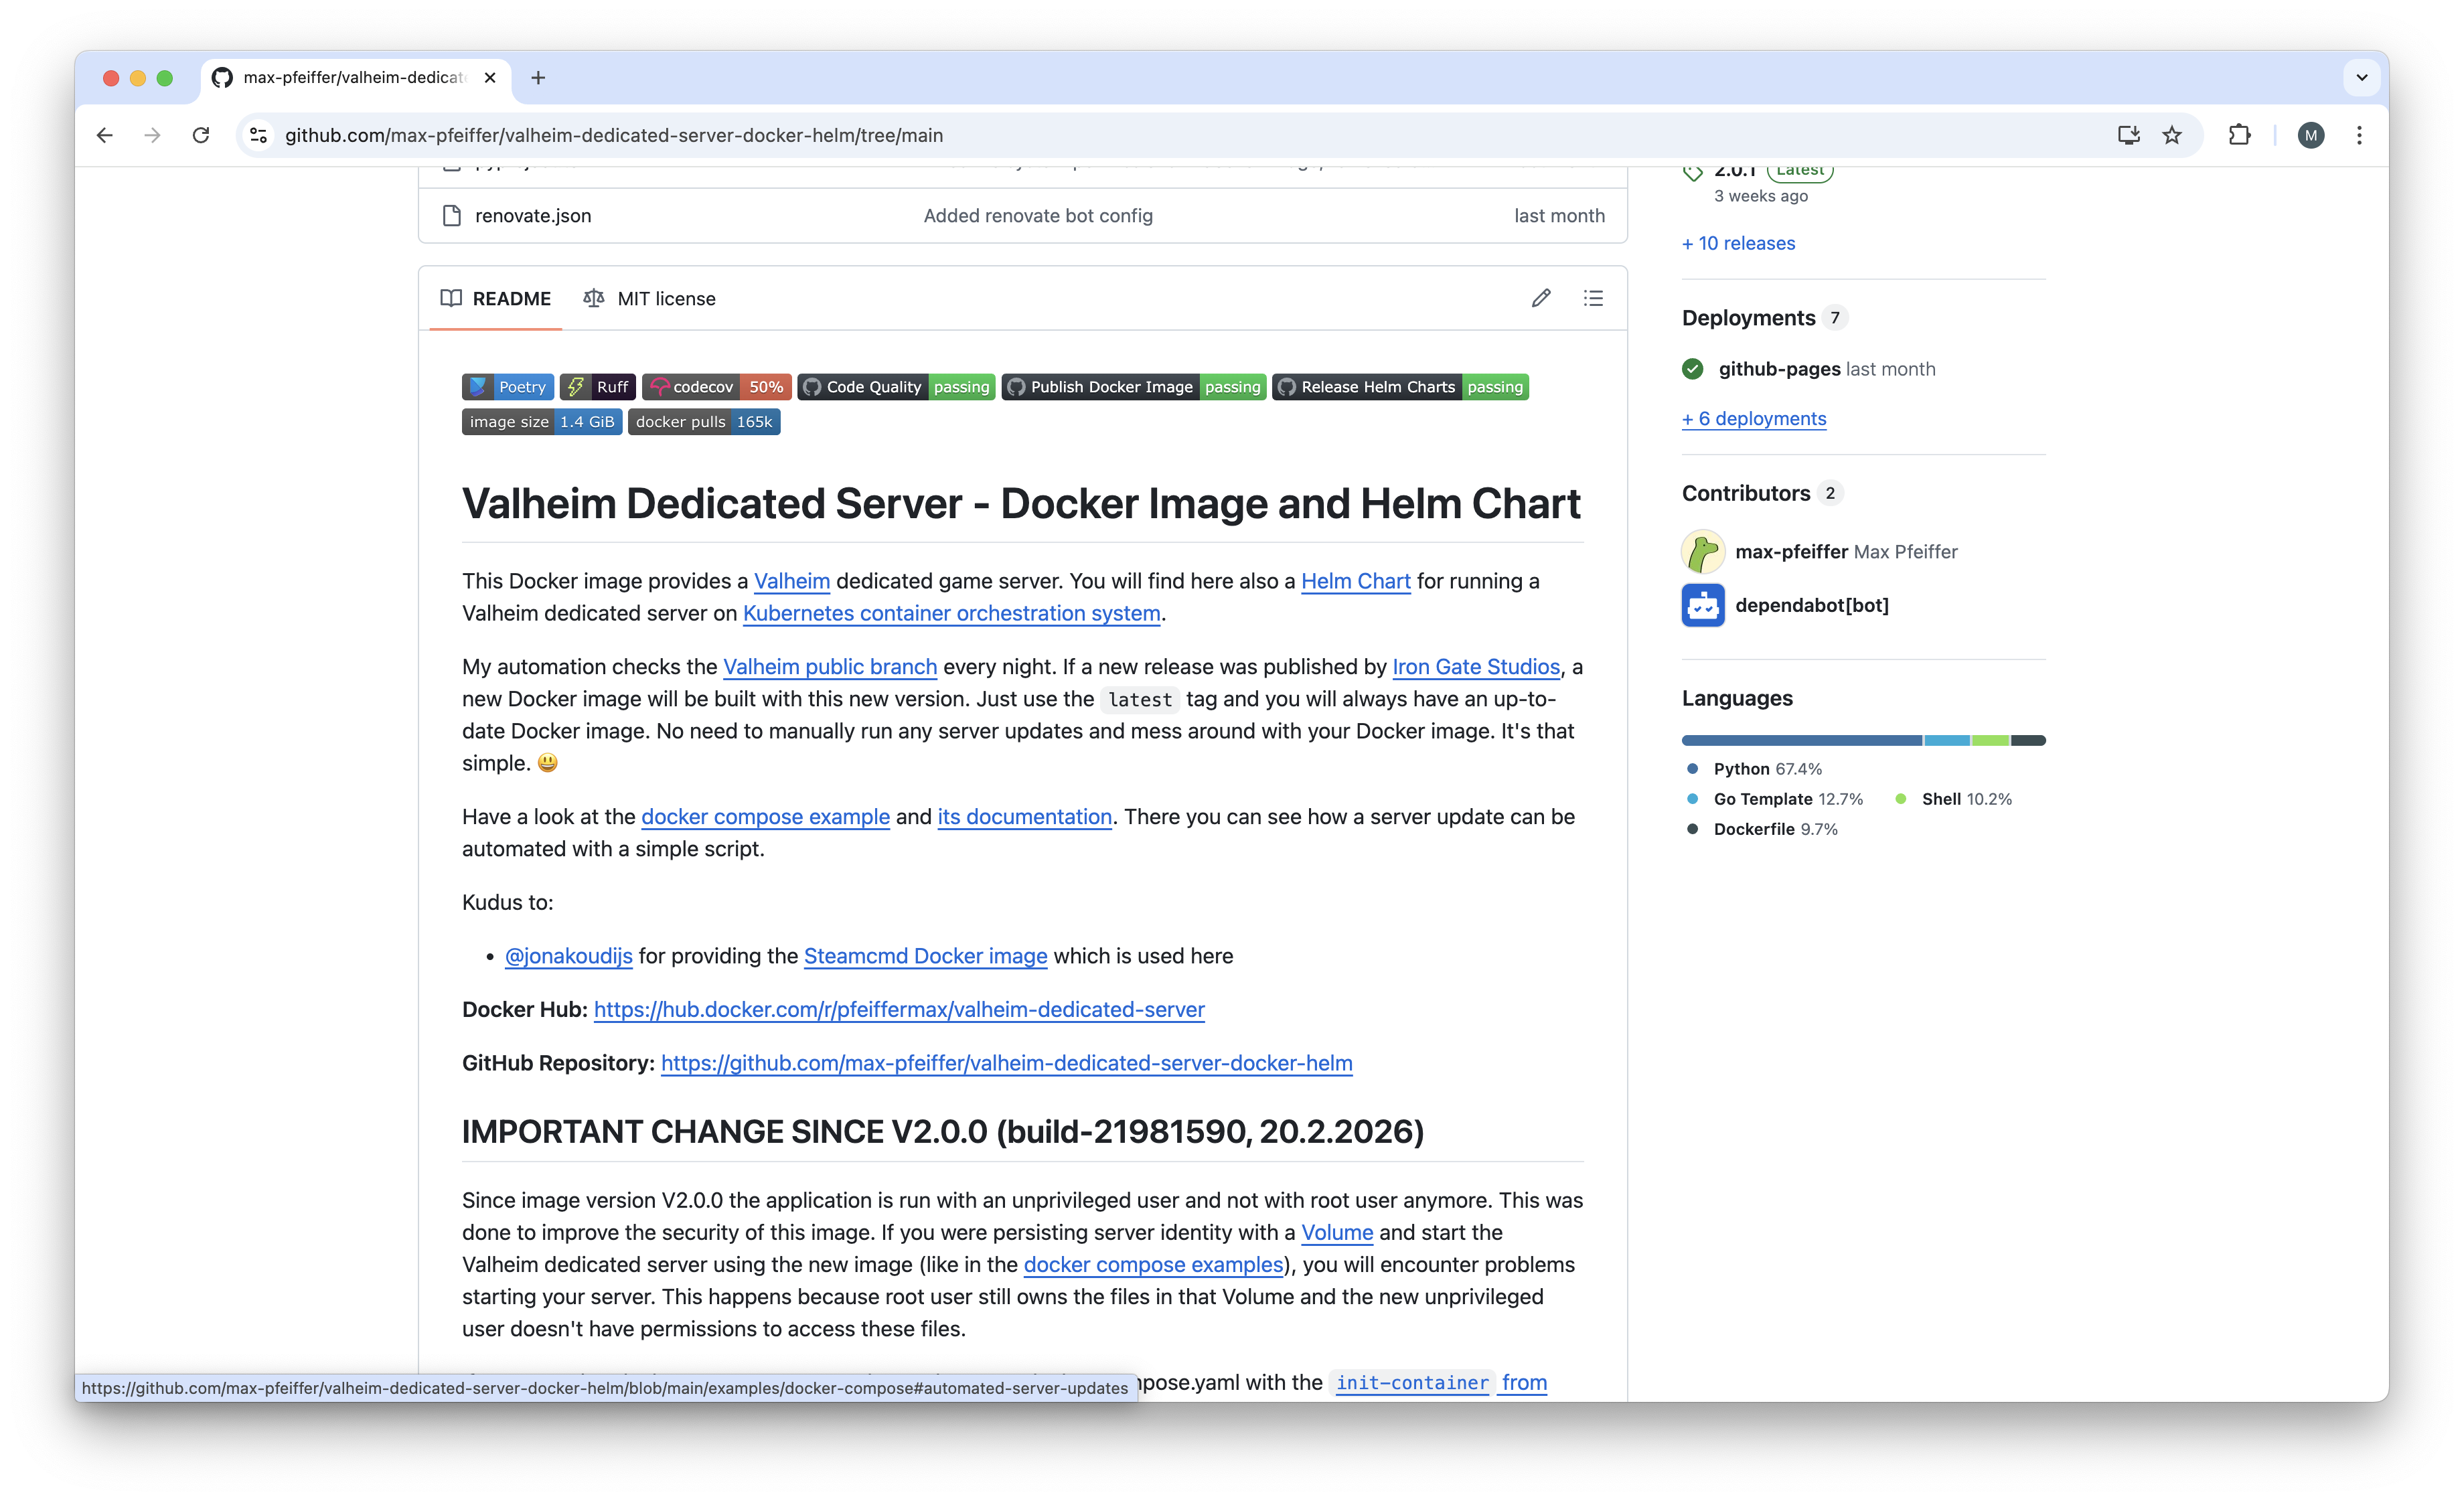The height and width of the screenshot is (1501, 2464).
Task: Click the Ruff badge
Action: coord(597,386)
